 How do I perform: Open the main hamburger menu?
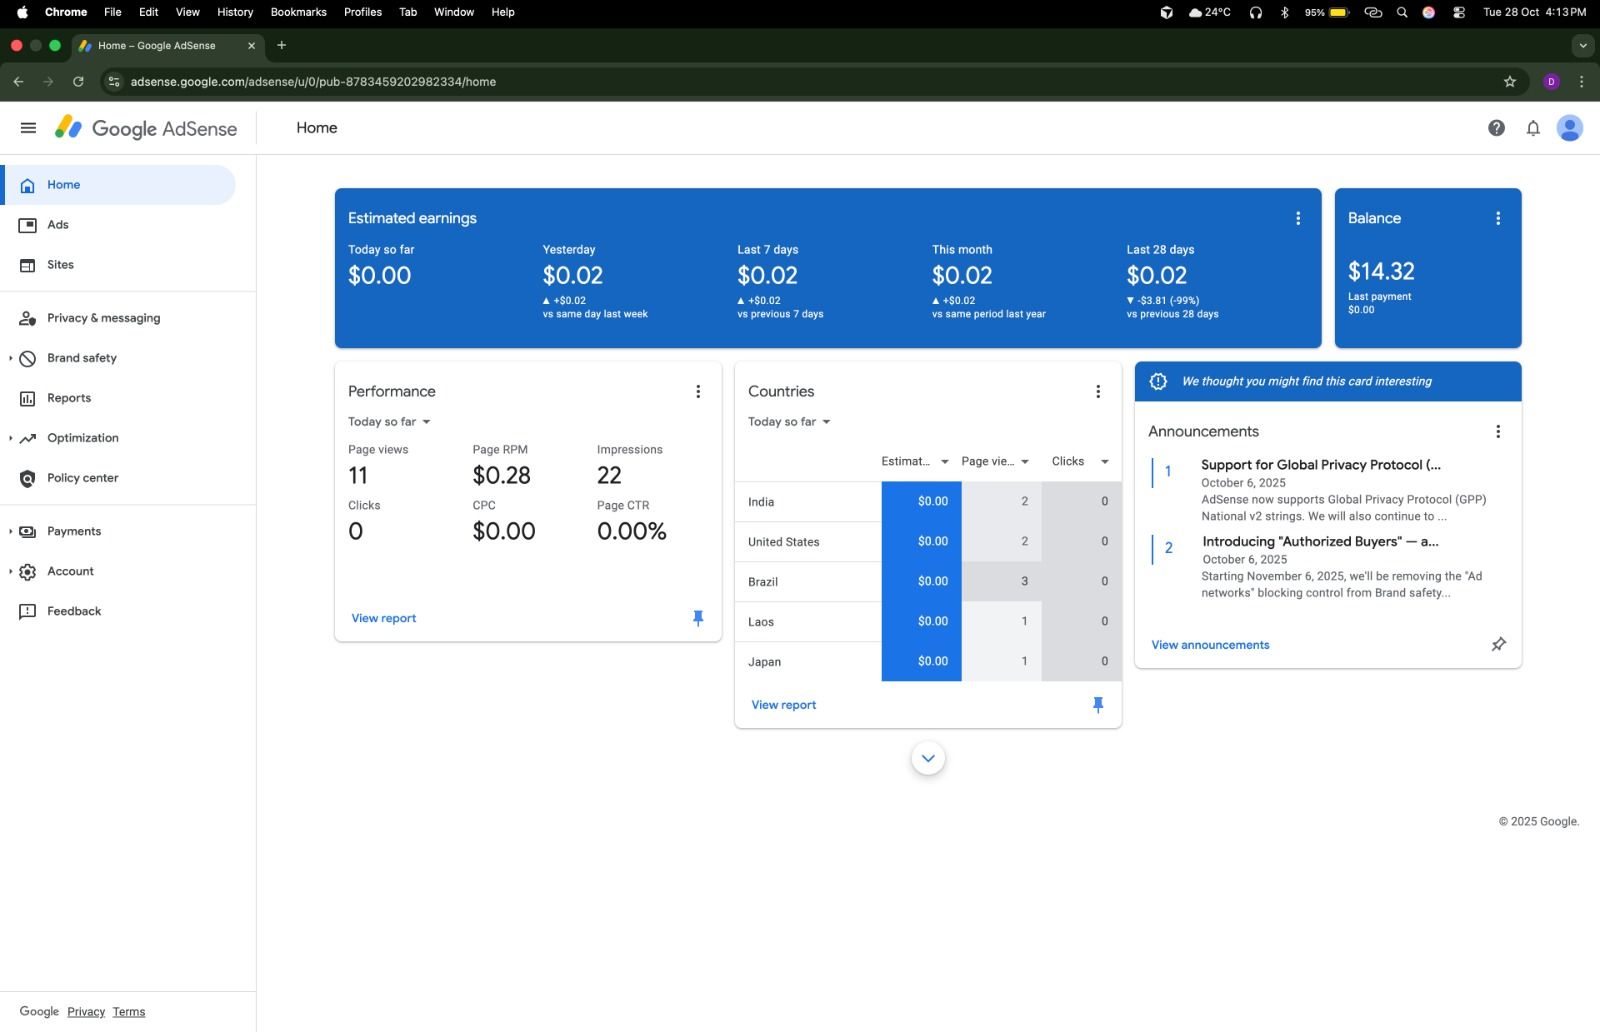(x=28, y=128)
